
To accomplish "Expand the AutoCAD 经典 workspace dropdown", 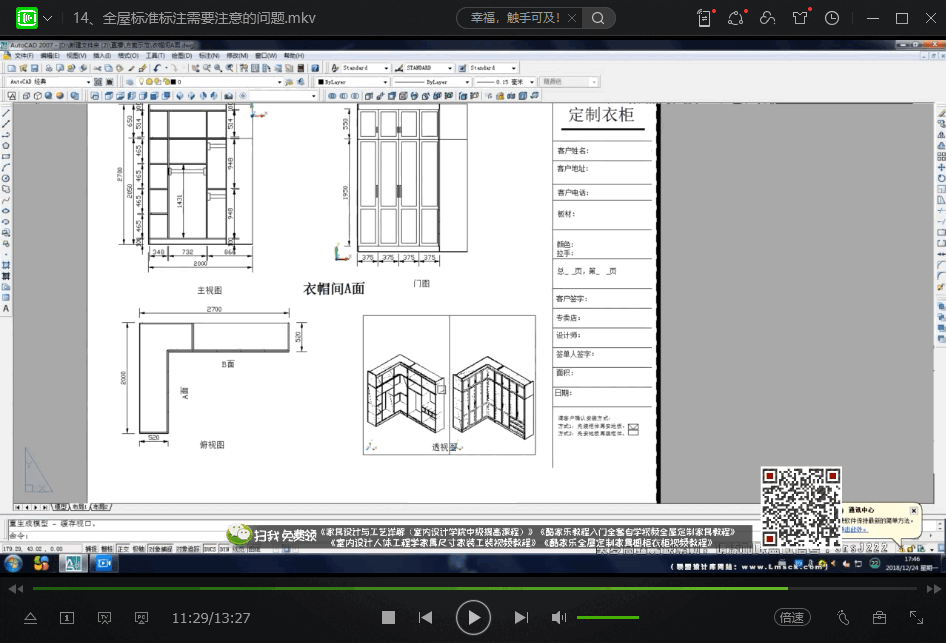I will (x=88, y=81).
